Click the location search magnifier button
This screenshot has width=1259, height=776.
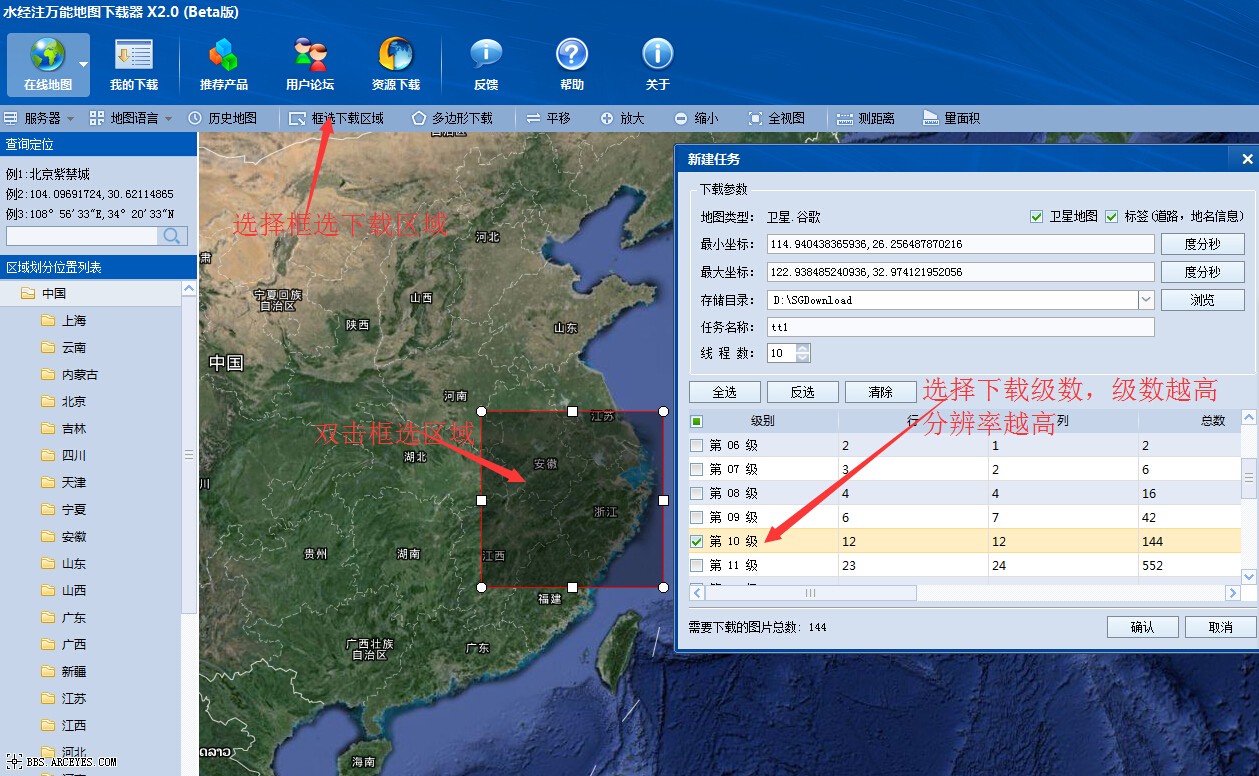173,236
